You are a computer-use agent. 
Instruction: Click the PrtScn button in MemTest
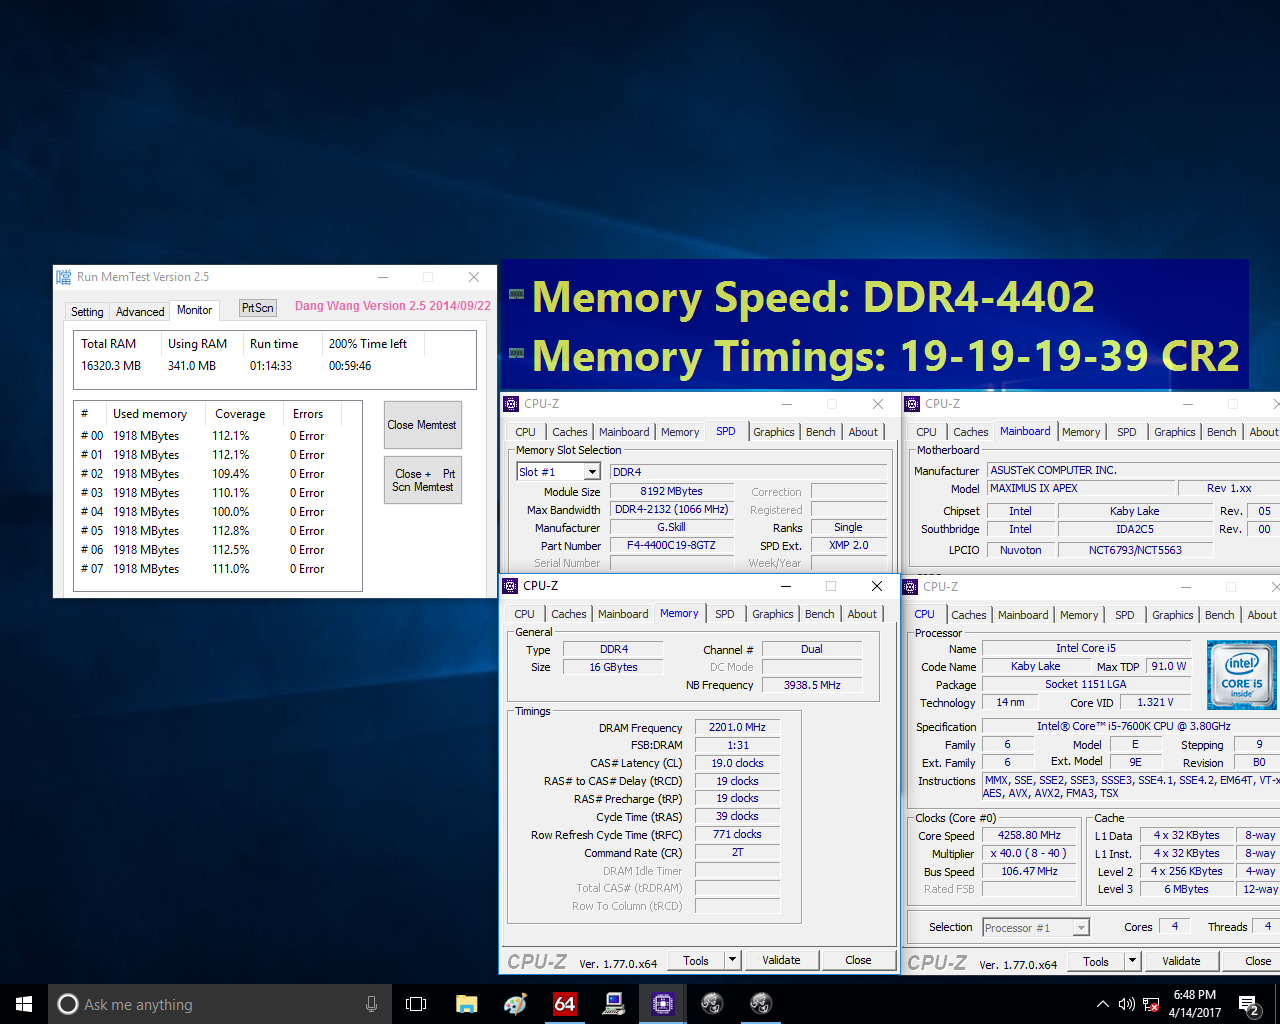(x=257, y=308)
